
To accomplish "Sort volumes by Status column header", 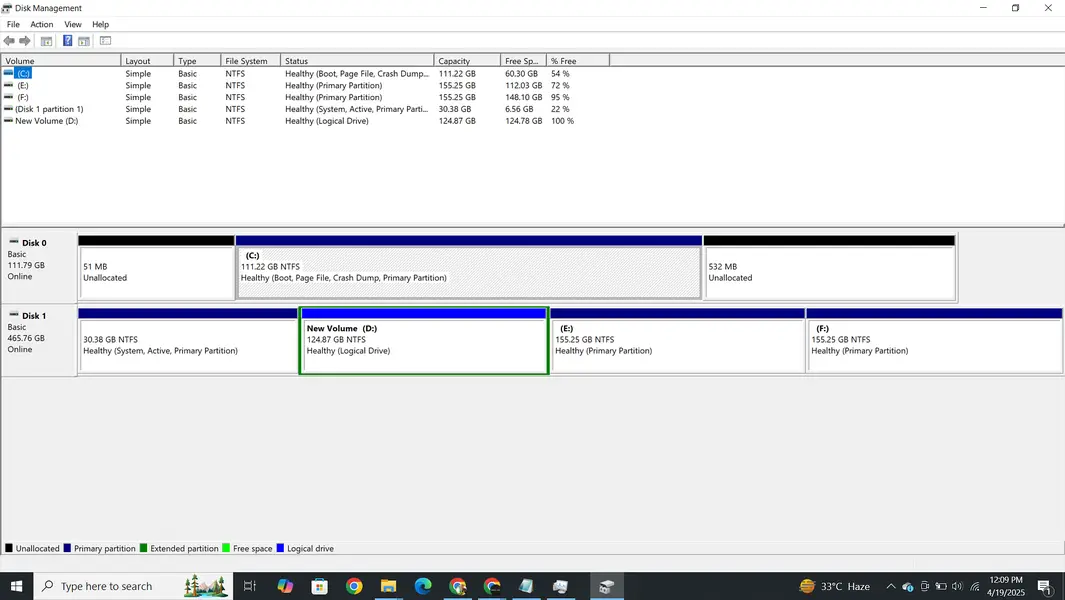I will point(356,61).
